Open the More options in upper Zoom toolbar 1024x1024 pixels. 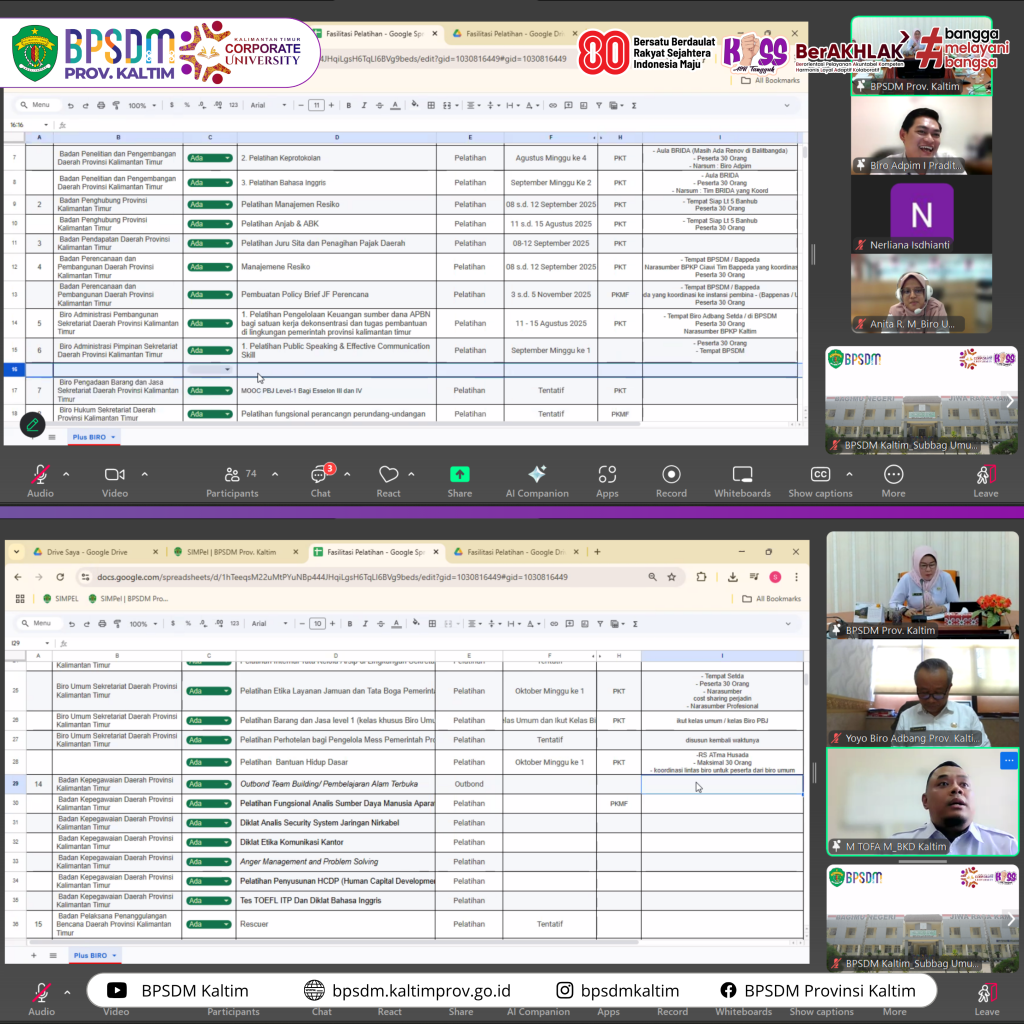click(893, 481)
